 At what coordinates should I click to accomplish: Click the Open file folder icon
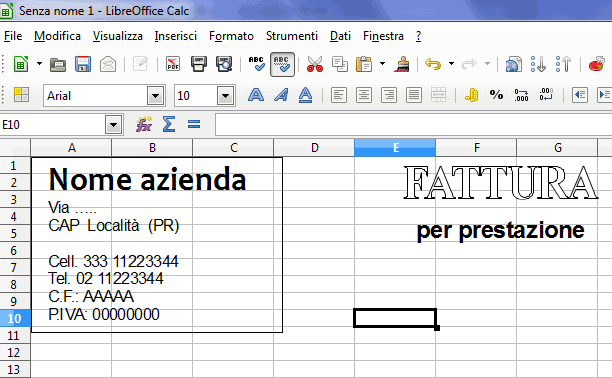[x=58, y=64]
